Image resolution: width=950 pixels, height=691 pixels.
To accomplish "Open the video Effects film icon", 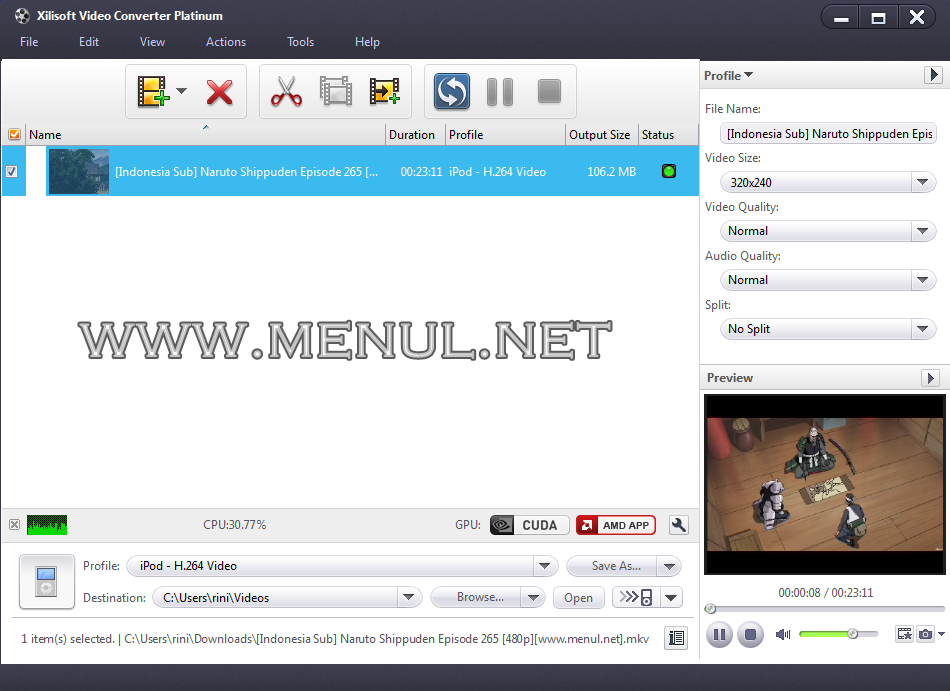I will pos(336,91).
